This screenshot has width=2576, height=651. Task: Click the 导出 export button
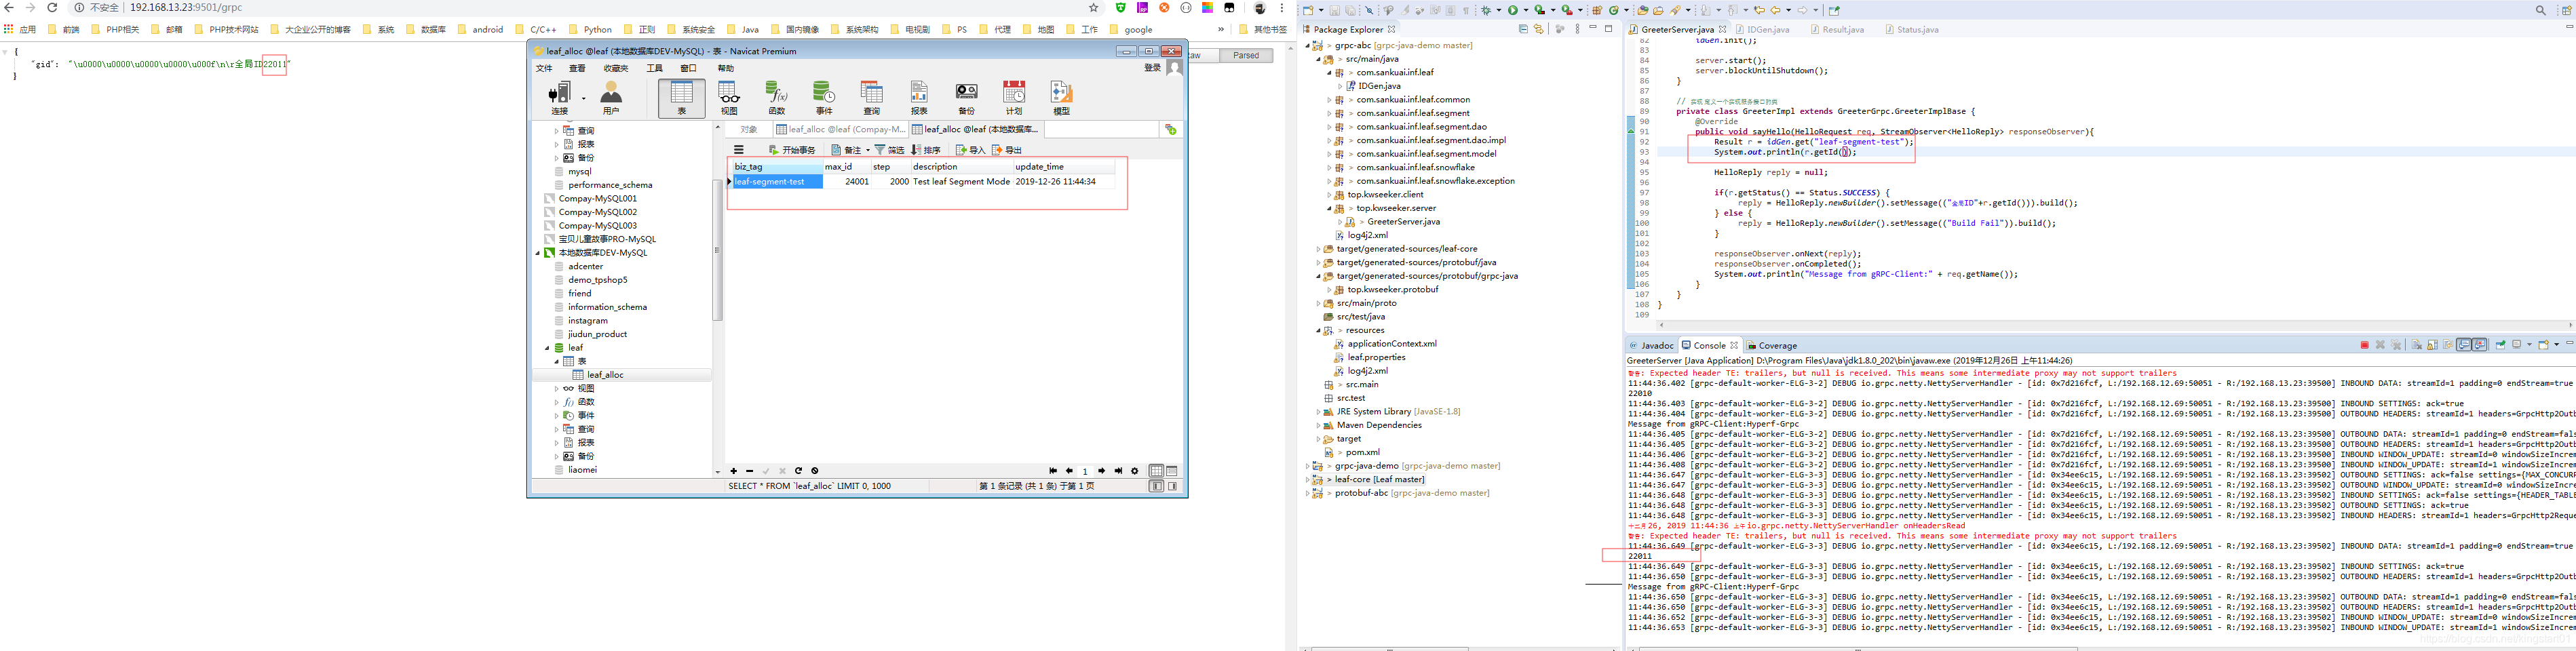tap(1007, 150)
